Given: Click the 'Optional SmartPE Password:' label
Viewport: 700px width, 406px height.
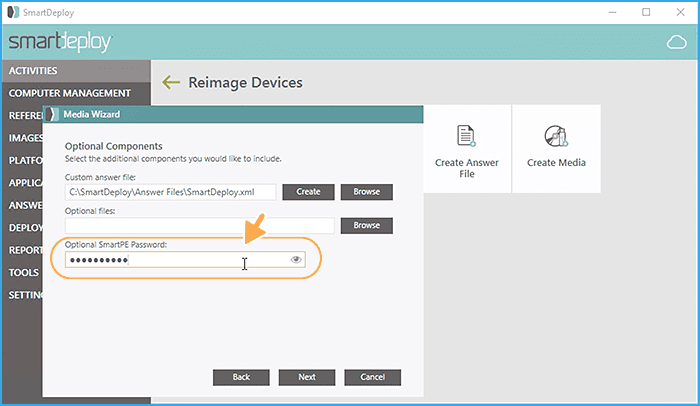Looking at the screenshot, I should [116, 244].
